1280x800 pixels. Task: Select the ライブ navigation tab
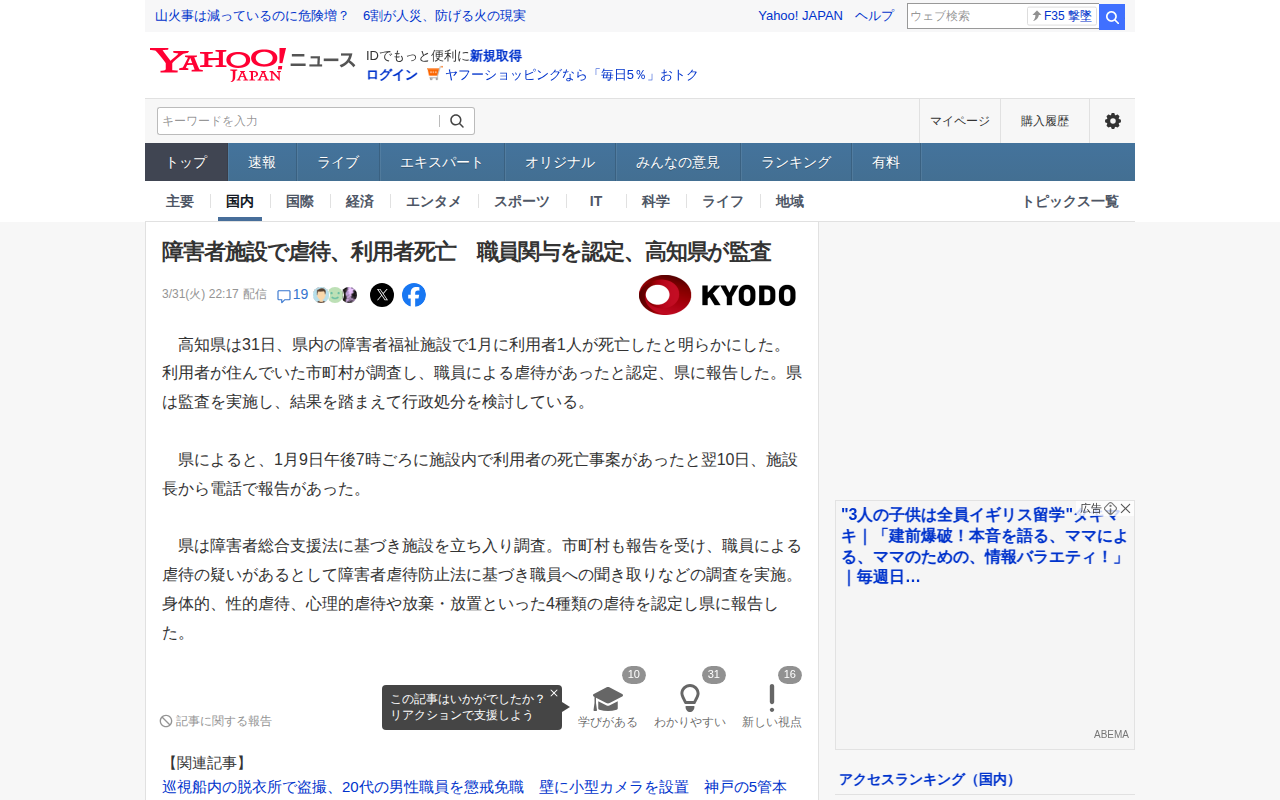[338, 162]
